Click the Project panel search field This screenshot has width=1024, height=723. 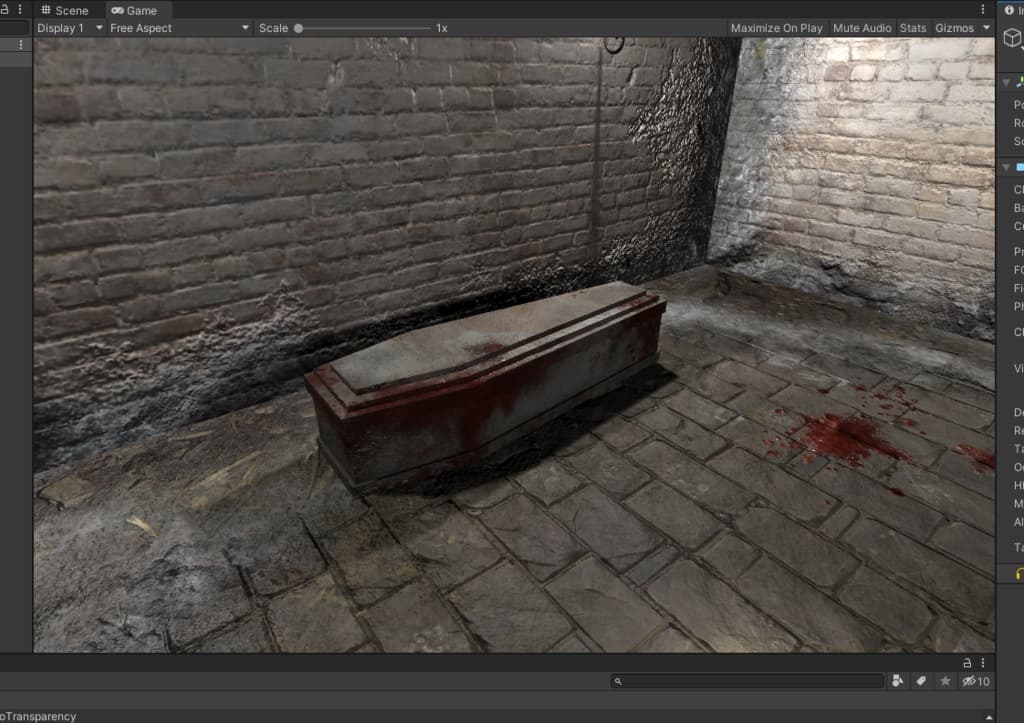pyautogui.click(x=750, y=681)
